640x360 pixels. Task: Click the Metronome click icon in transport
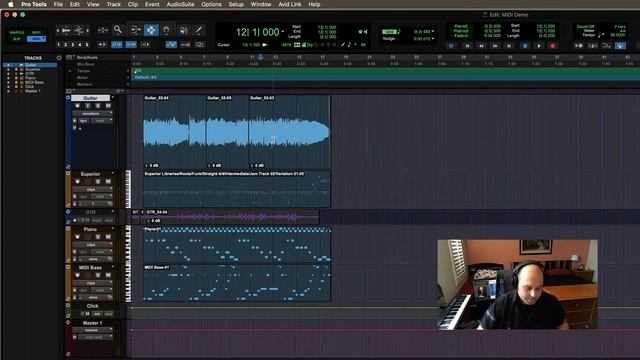pyautogui.click(x=593, y=46)
